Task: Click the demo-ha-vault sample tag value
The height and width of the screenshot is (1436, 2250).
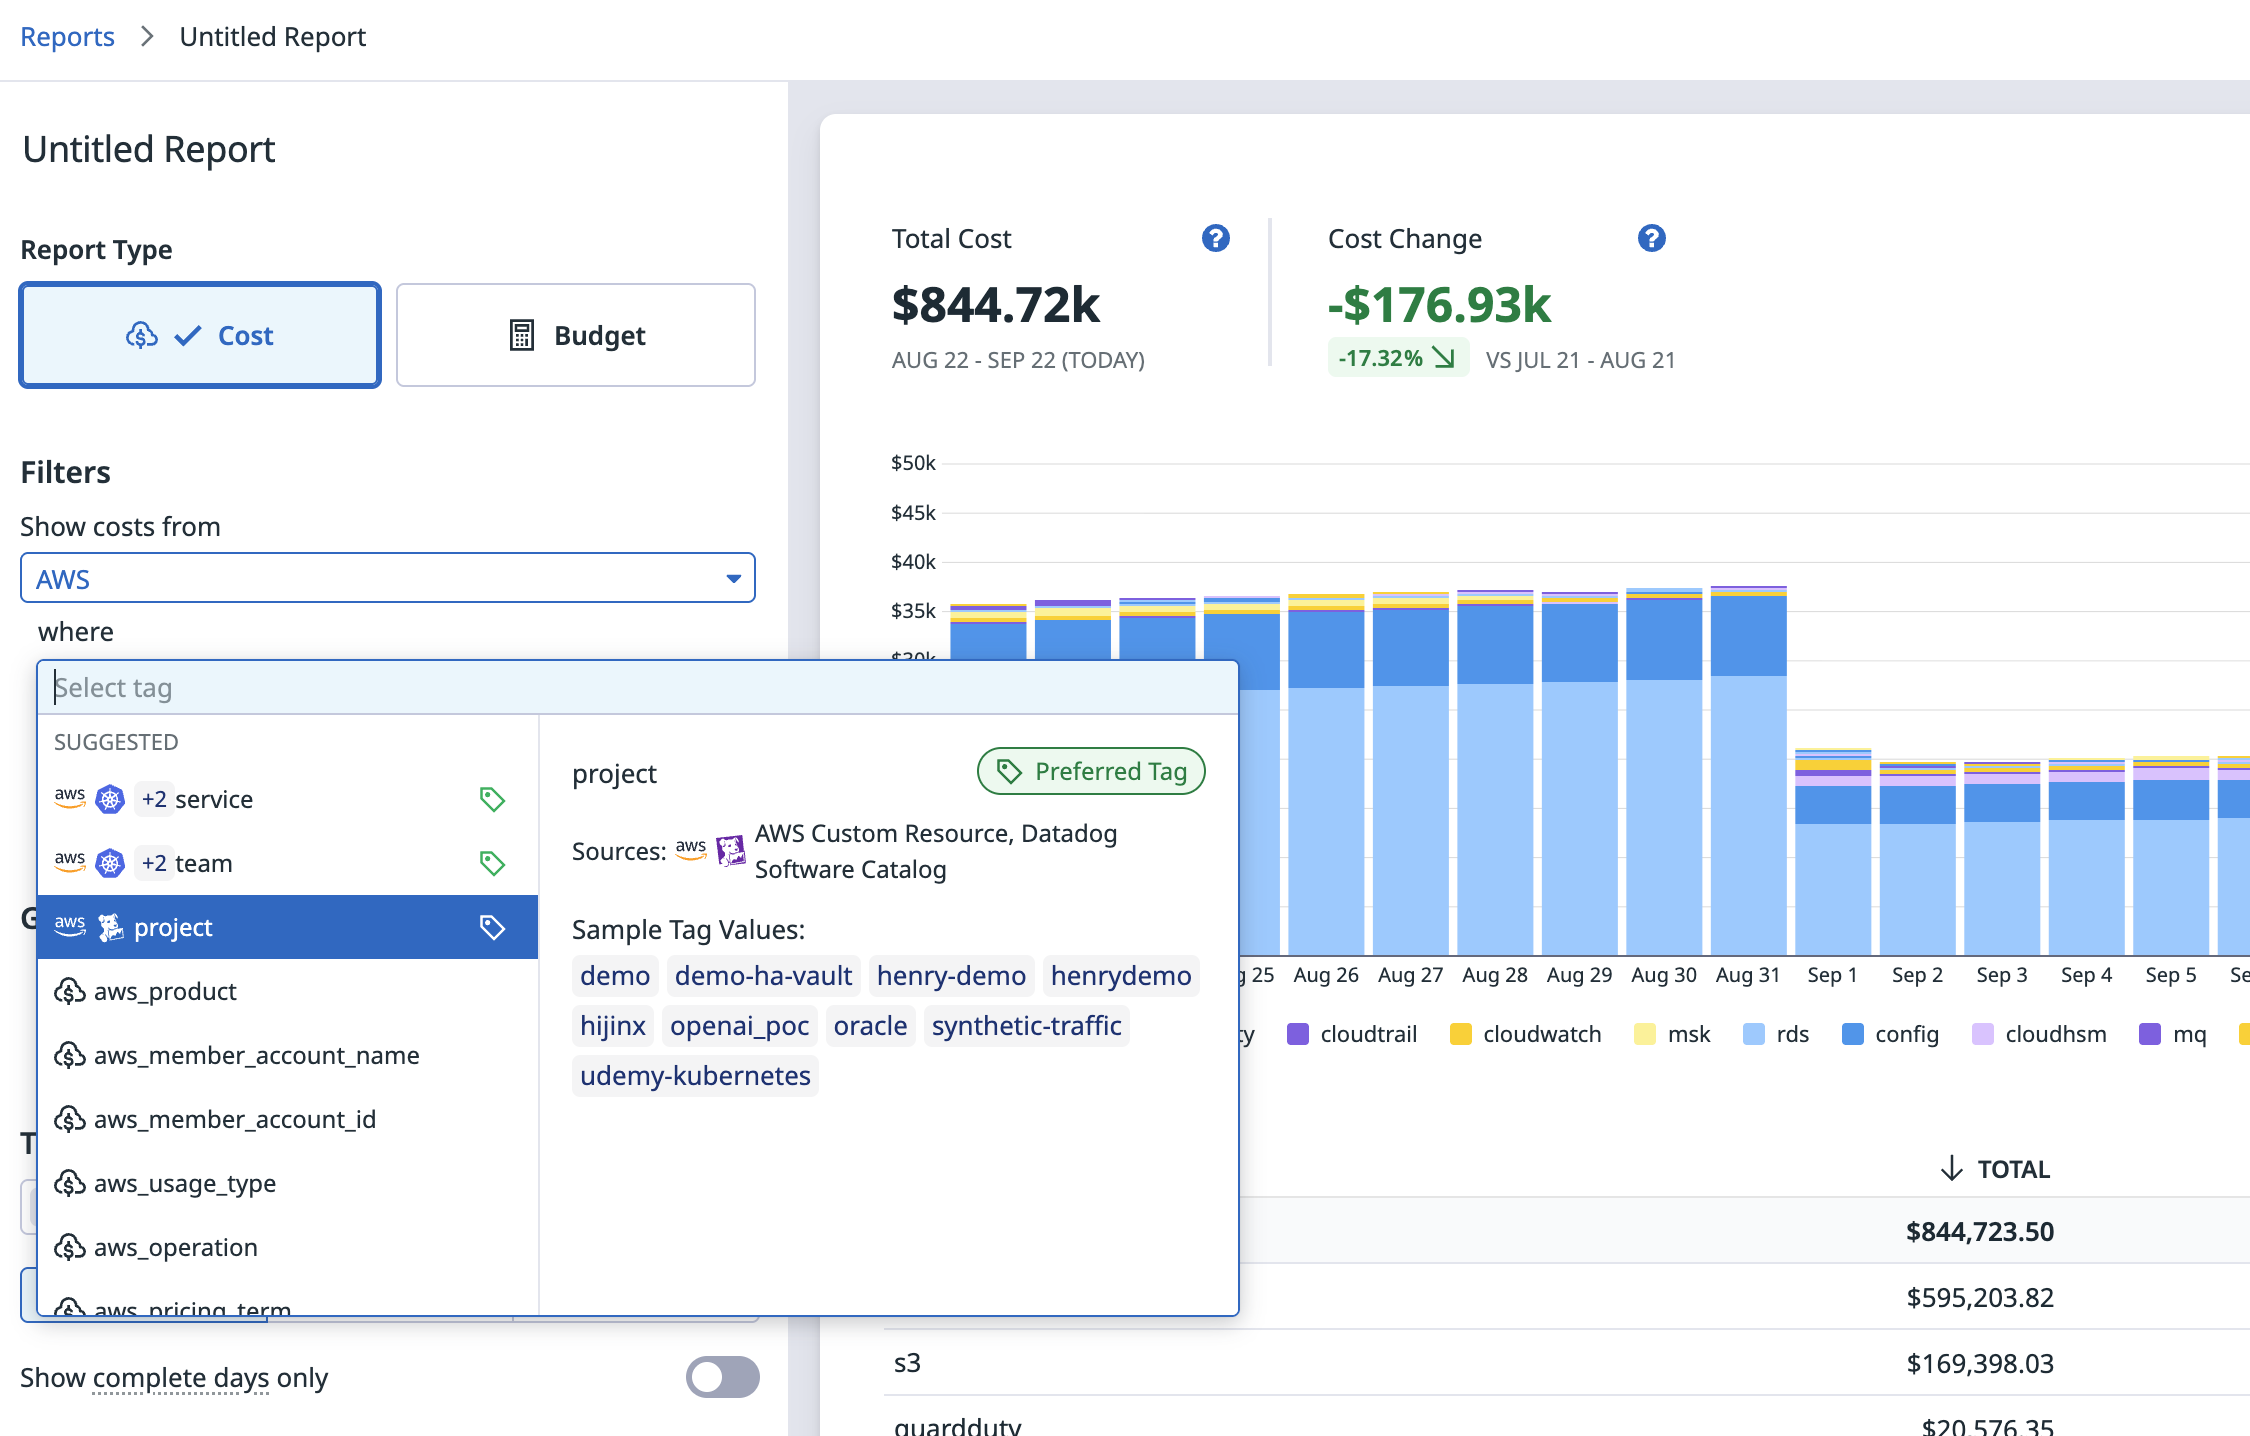Action: click(x=763, y=975)
